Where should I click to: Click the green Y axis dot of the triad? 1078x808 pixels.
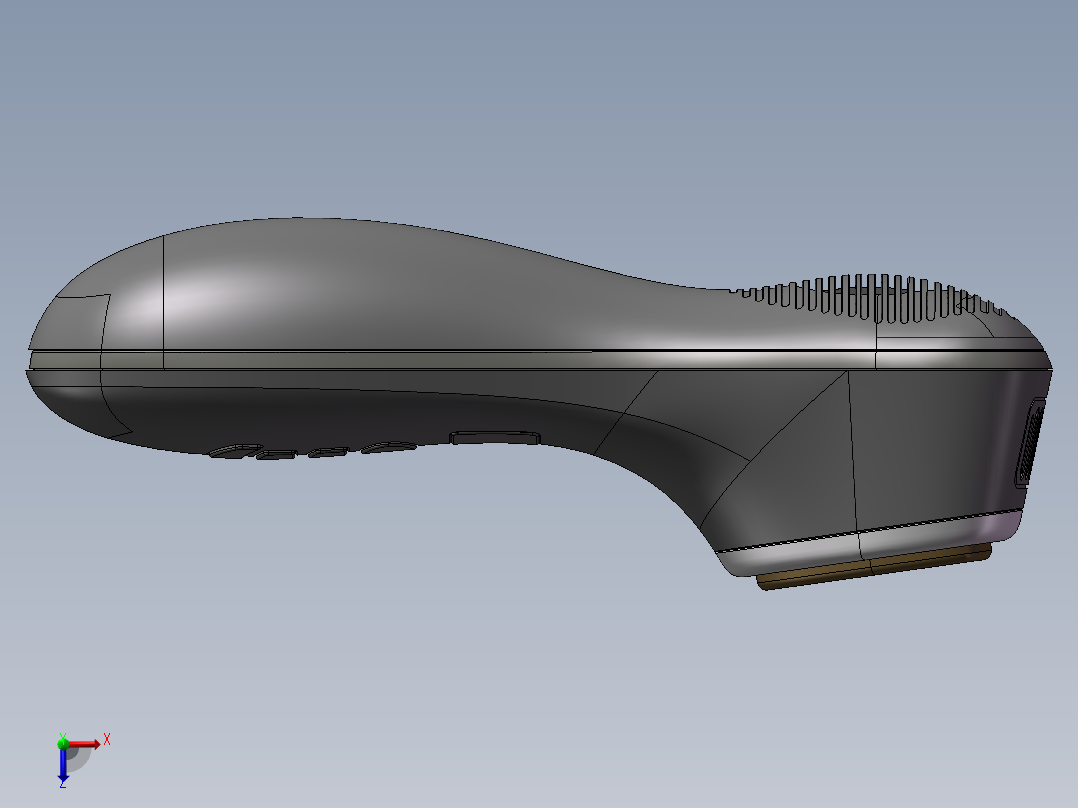(63, 742)
